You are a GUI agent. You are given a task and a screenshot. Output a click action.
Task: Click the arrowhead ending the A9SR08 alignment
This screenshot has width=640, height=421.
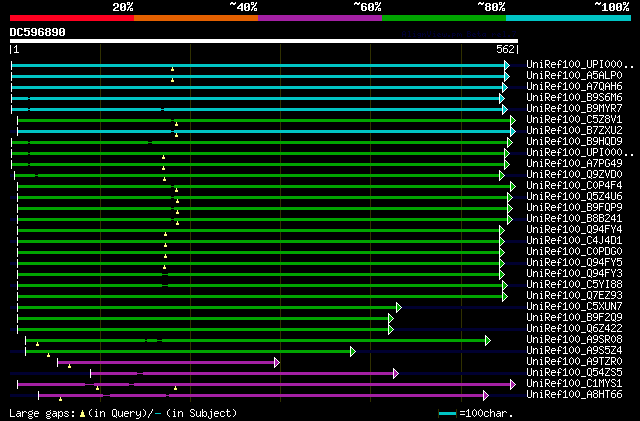(488, 340)
